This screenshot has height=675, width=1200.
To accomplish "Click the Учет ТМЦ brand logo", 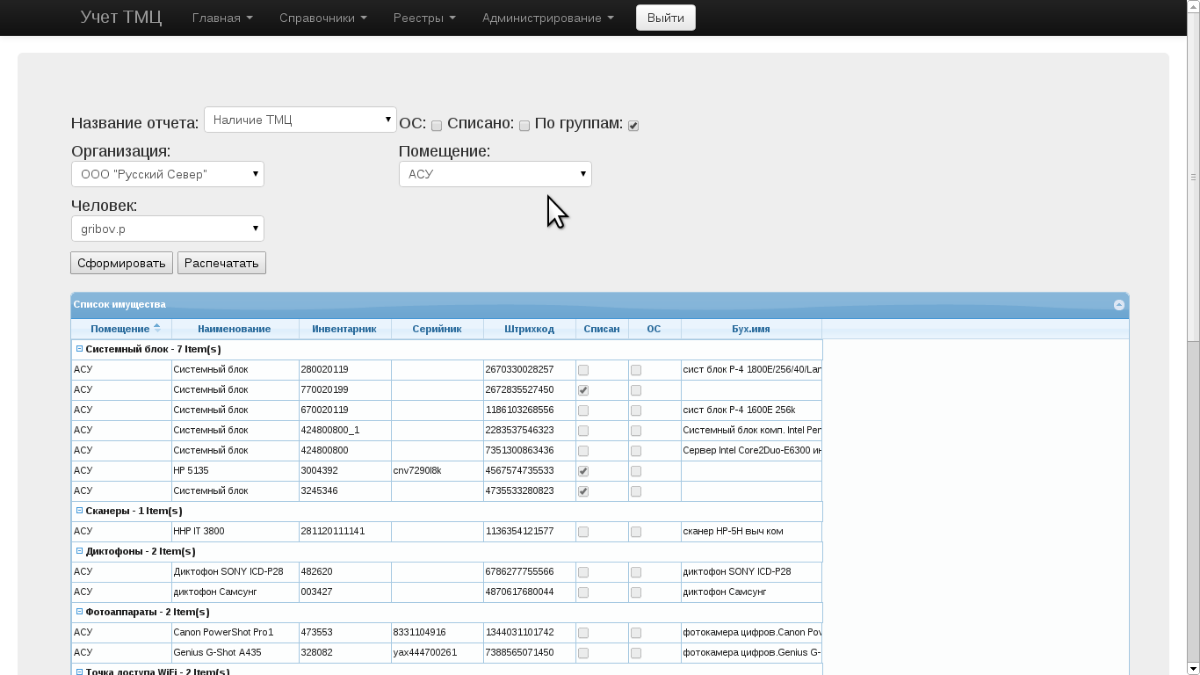I will [121, 18].
